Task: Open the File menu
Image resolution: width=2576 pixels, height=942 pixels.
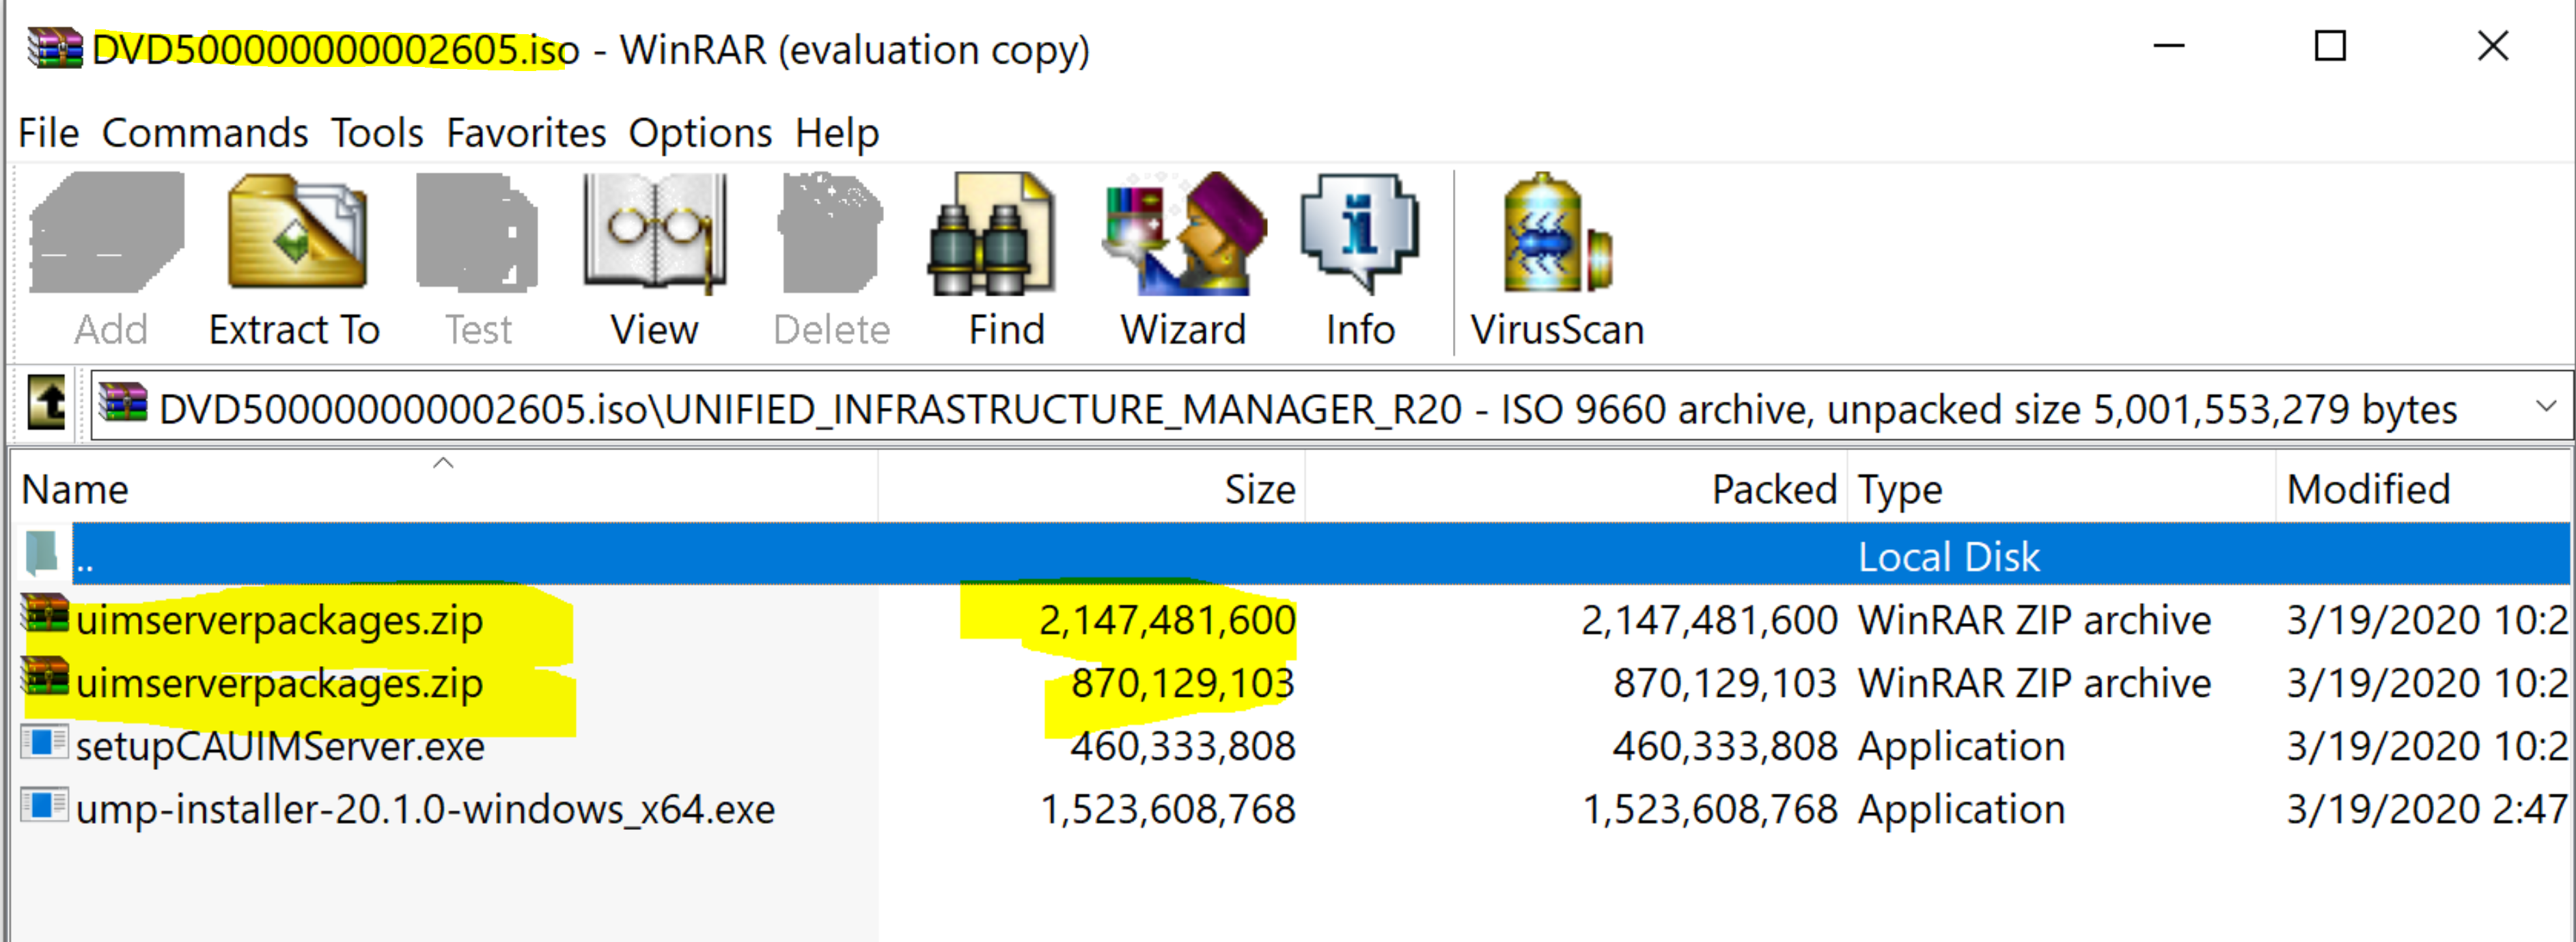Action: click(48, 133)
